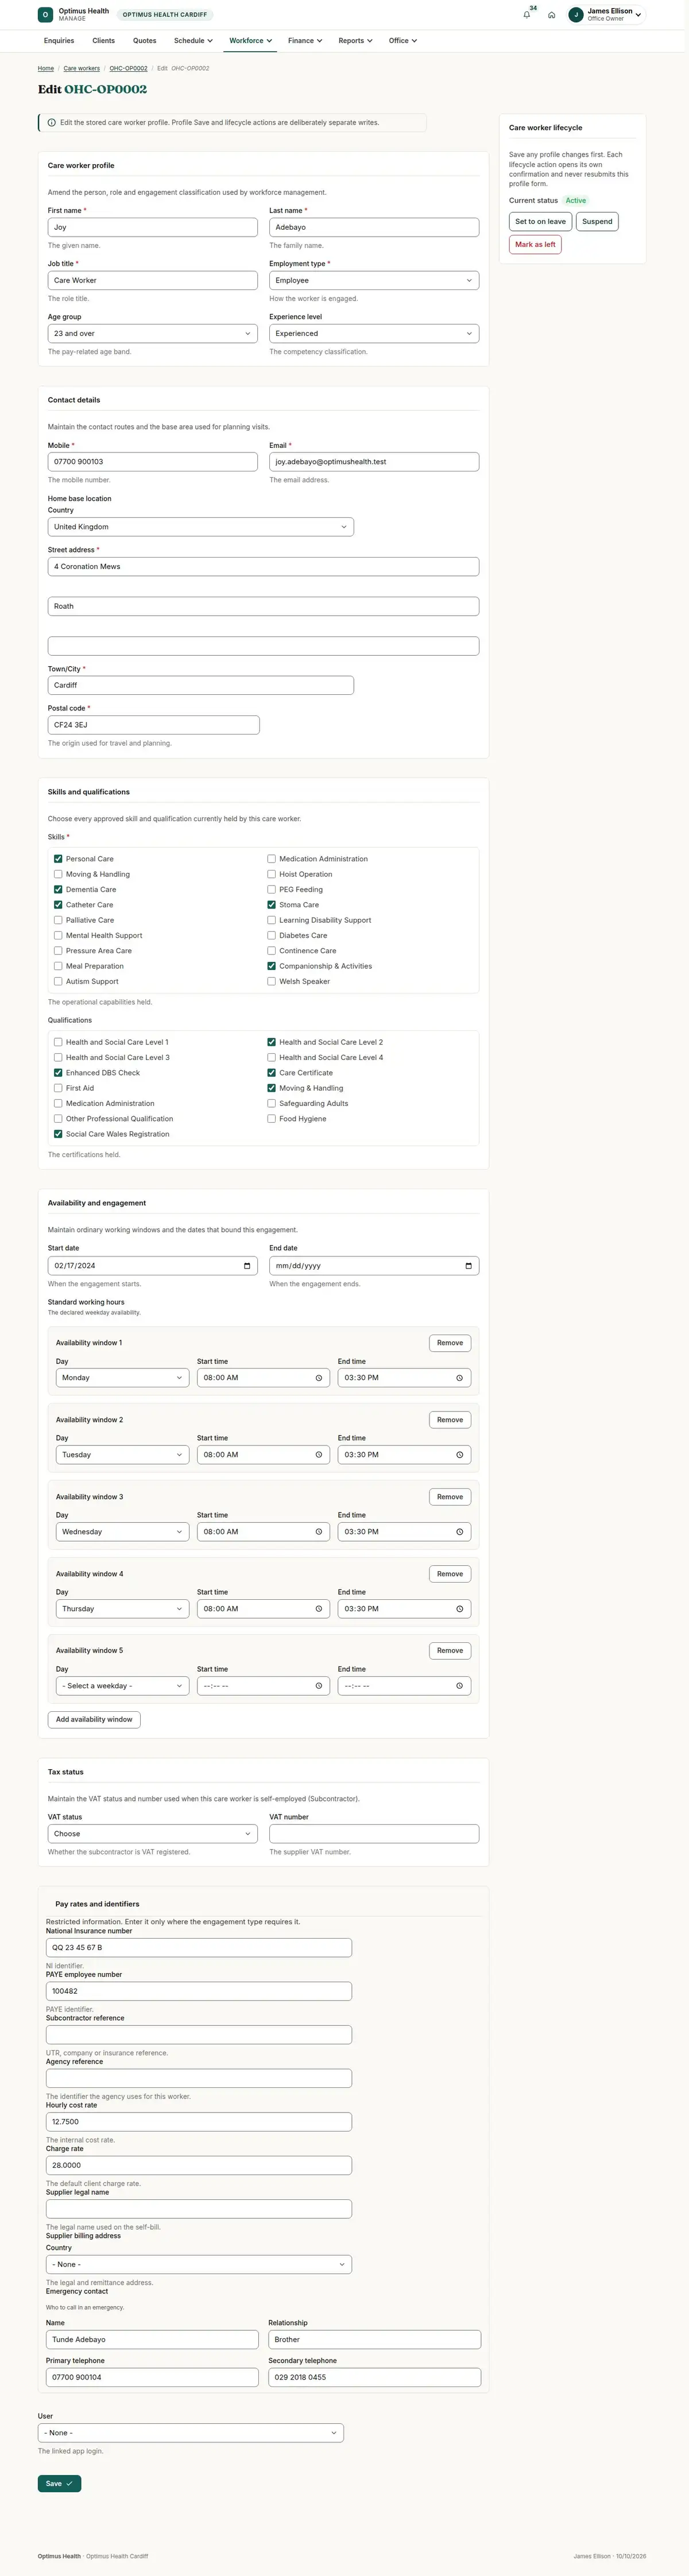Open the Schedule menu
The width and height of the screenshot is (689, 2576).
pyautogui.click(x=193, y=41)
